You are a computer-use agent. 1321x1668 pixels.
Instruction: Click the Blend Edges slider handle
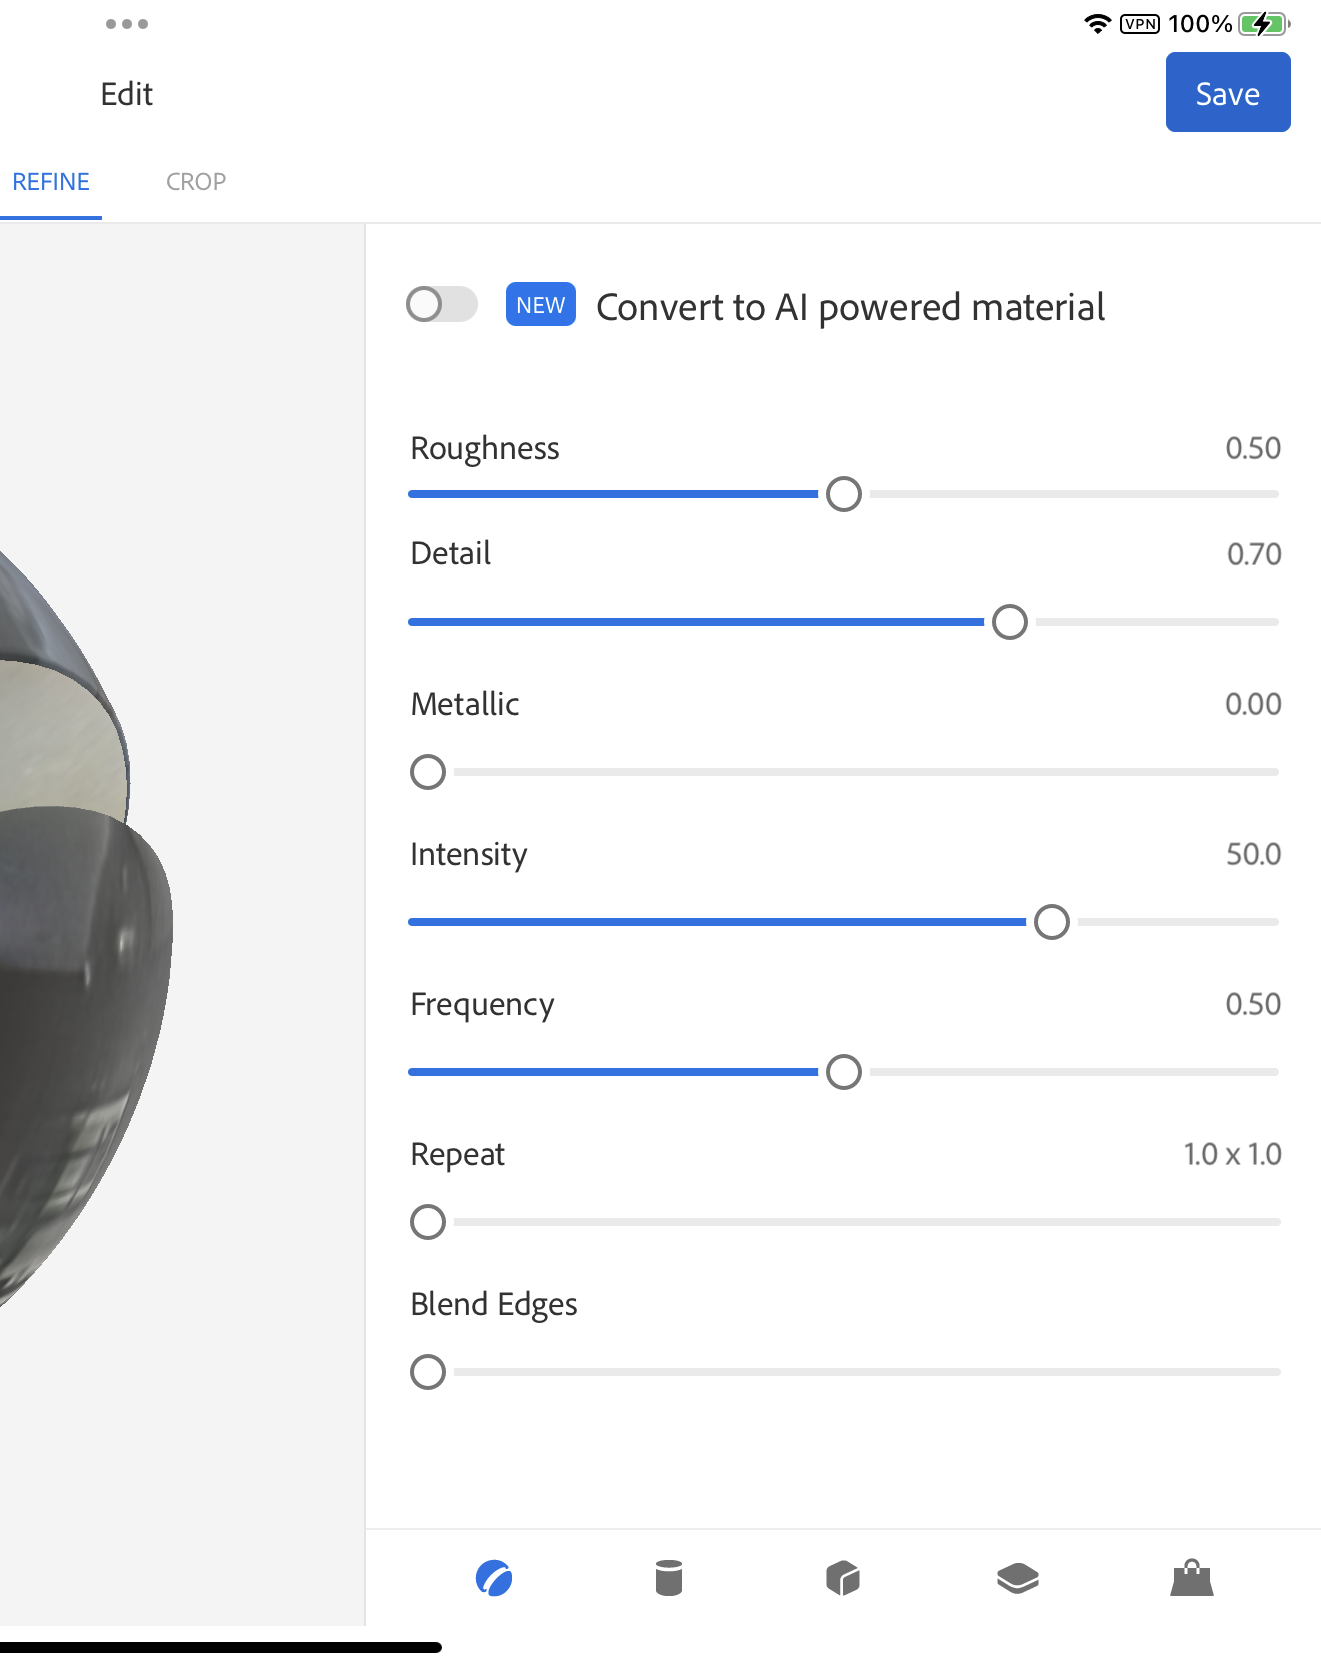click(428, 1372)
